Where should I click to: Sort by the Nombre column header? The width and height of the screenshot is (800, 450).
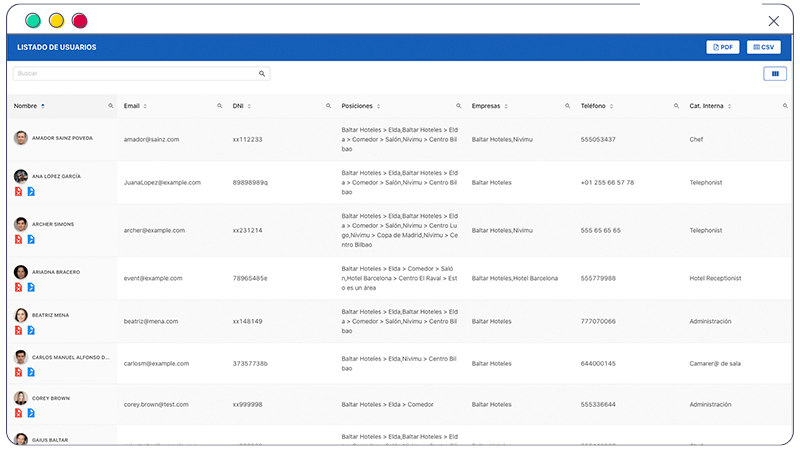[x=29, y=106]
